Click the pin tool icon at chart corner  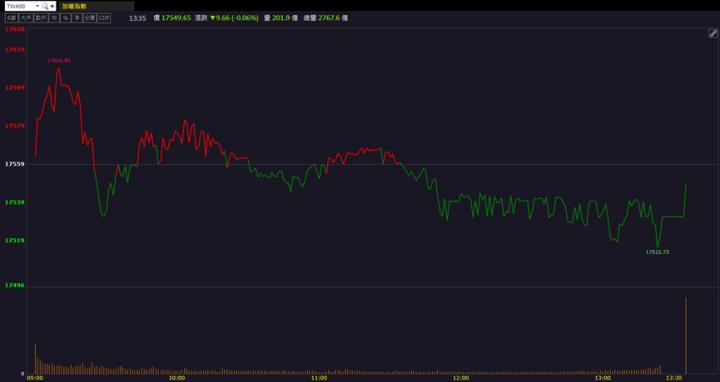coord(713,33)
